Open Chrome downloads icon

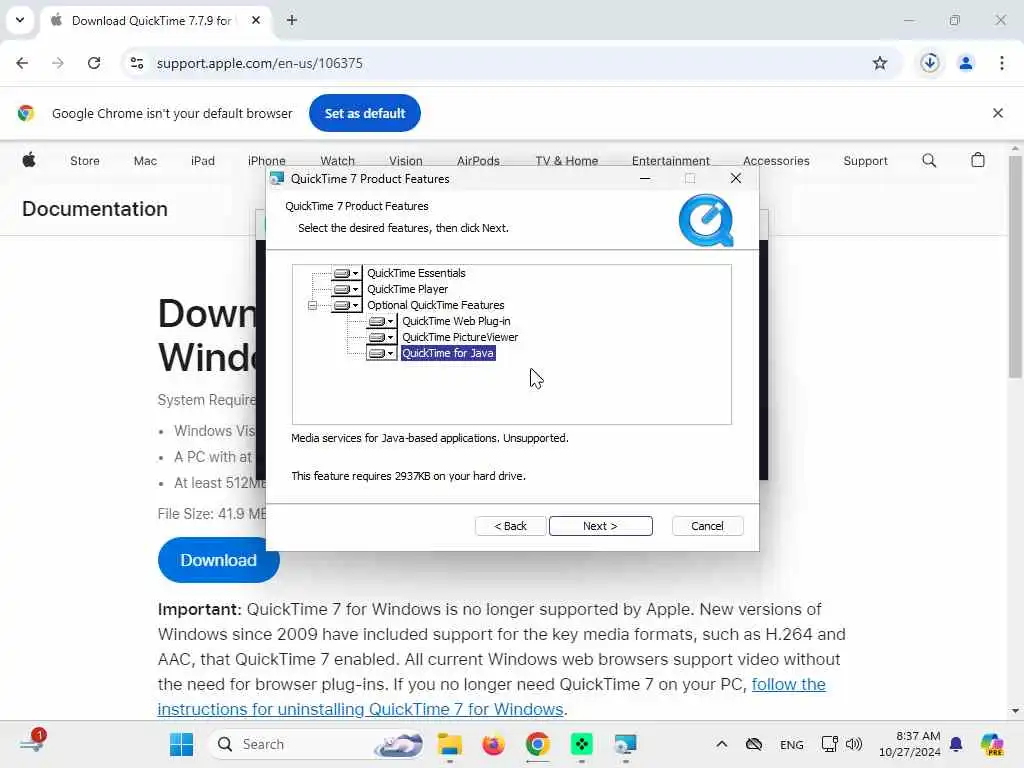[930, 63]
